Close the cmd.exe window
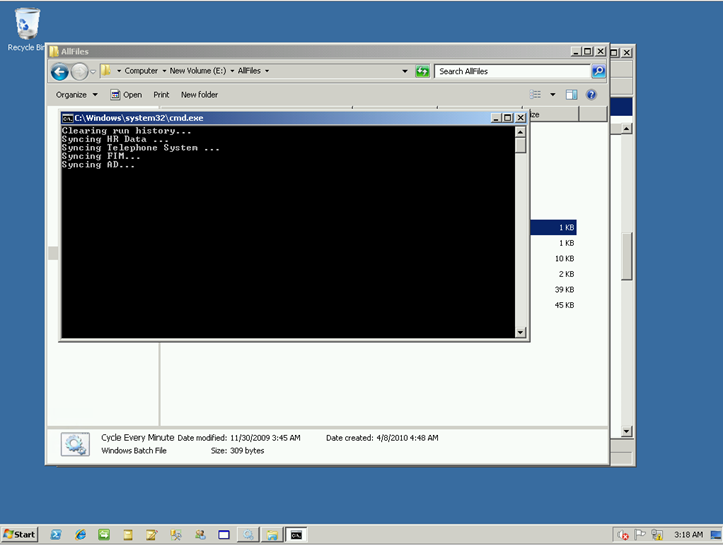Image resolution: width=723 pixels, height=548 pixels. 520,118
